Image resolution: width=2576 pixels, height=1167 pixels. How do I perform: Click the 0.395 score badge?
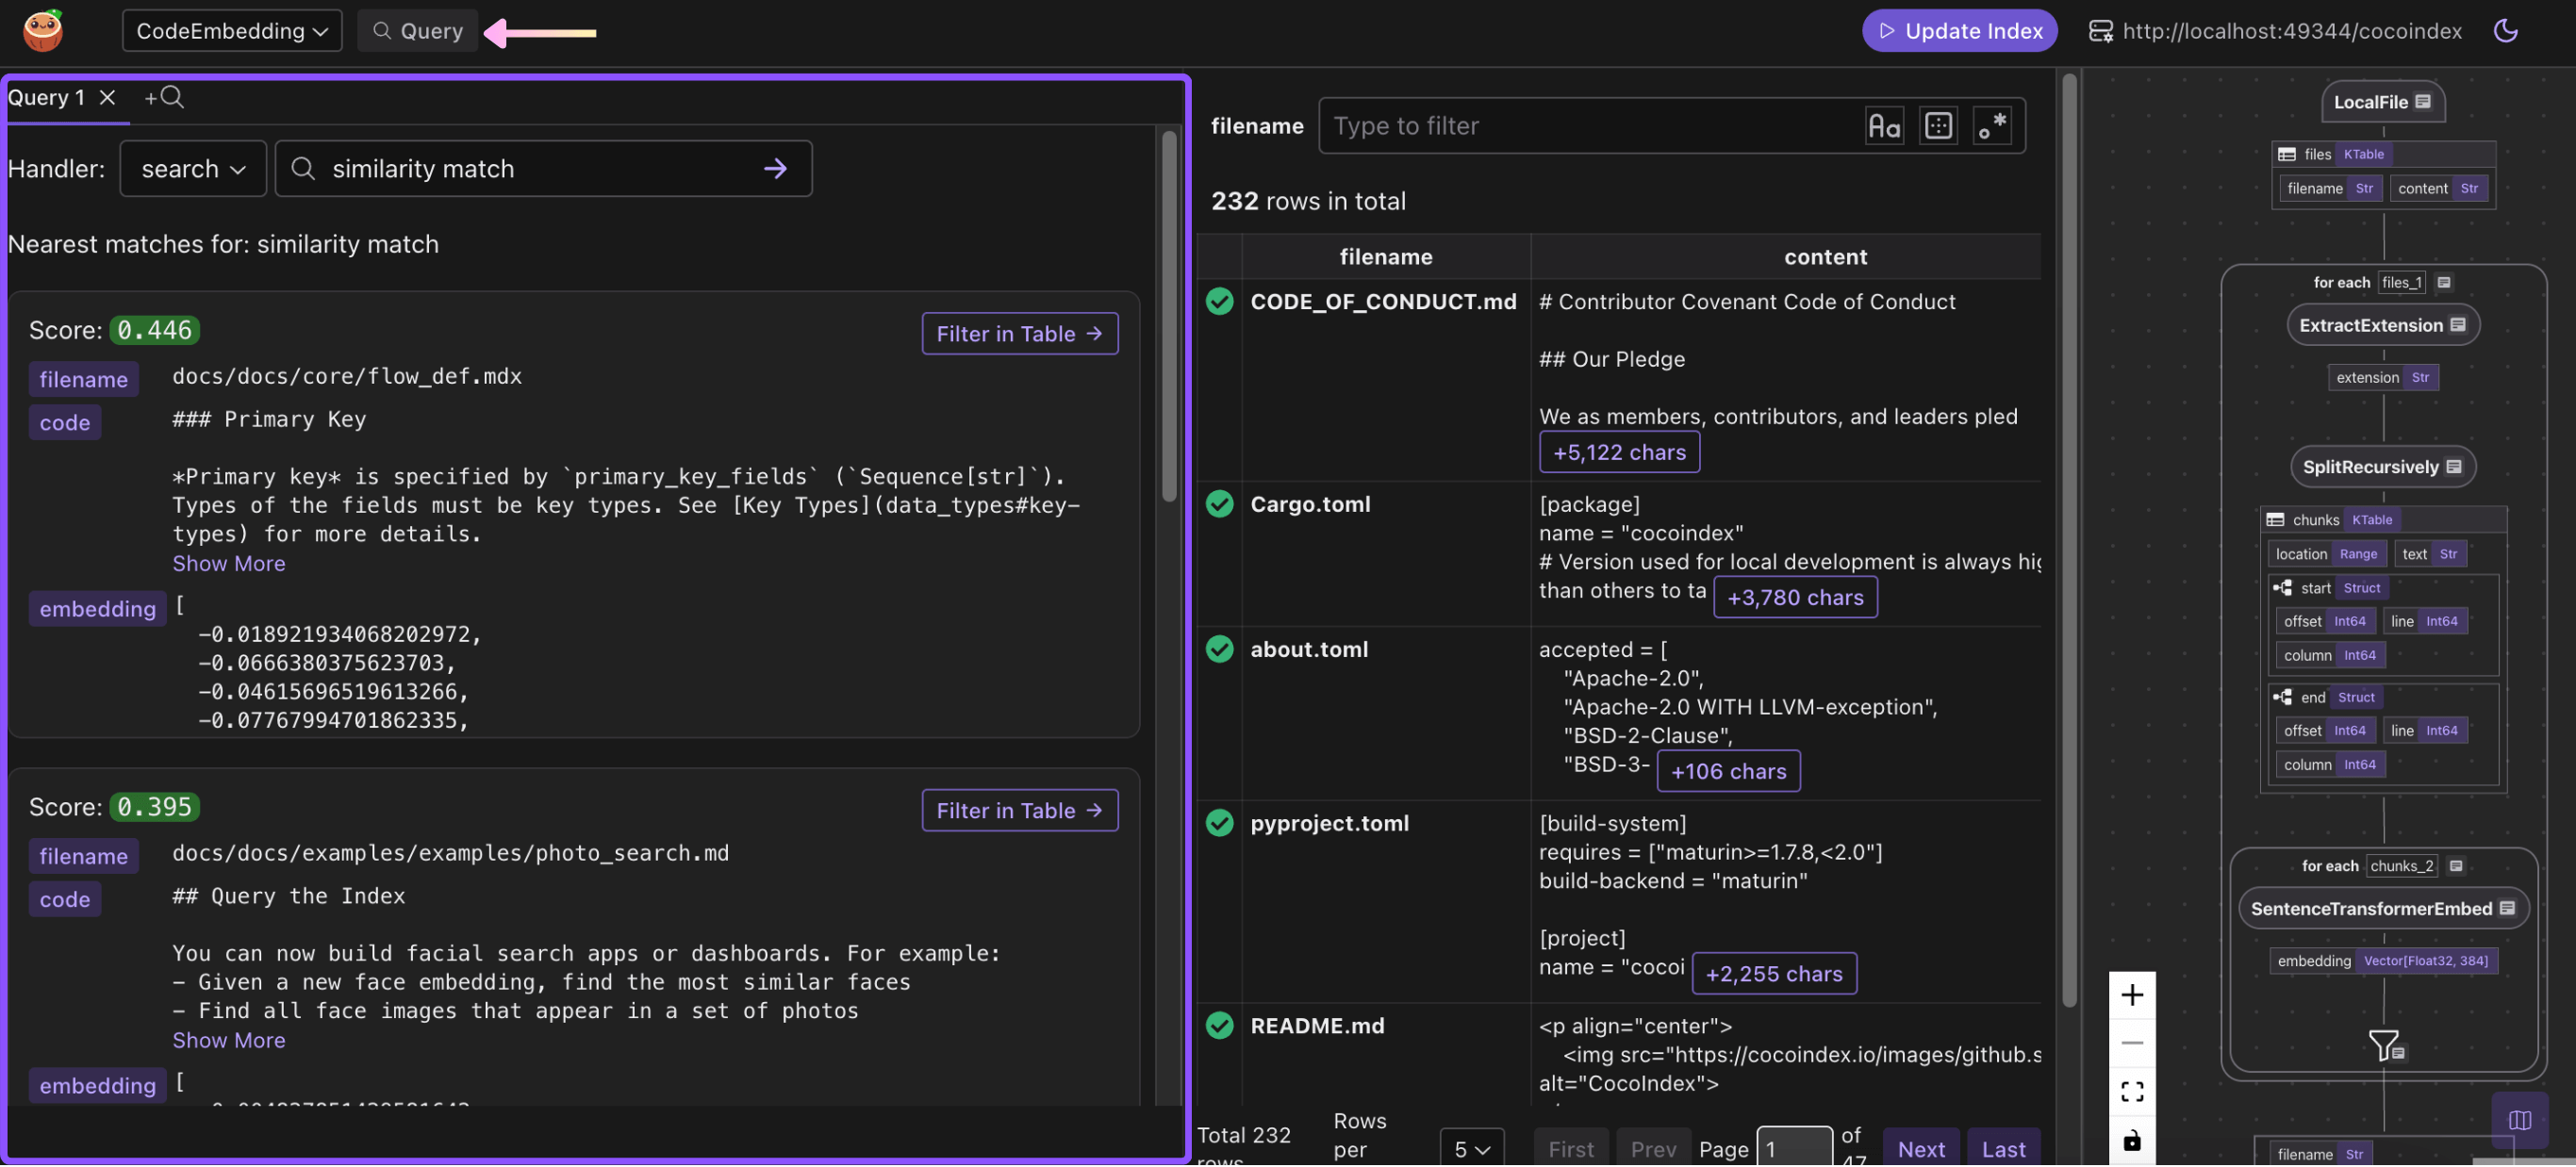[155, 807]
